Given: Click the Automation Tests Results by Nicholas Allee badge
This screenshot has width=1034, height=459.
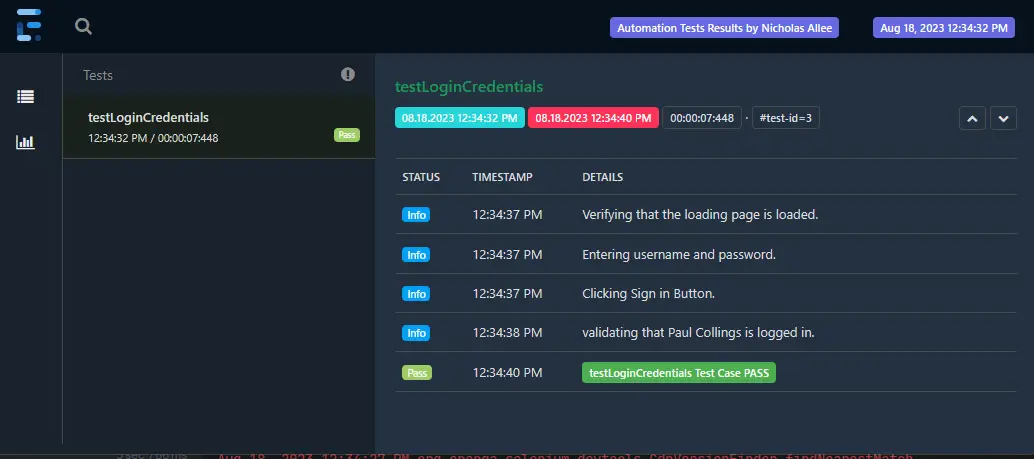Looking at the screenshot, I should (x=724, y=28).
